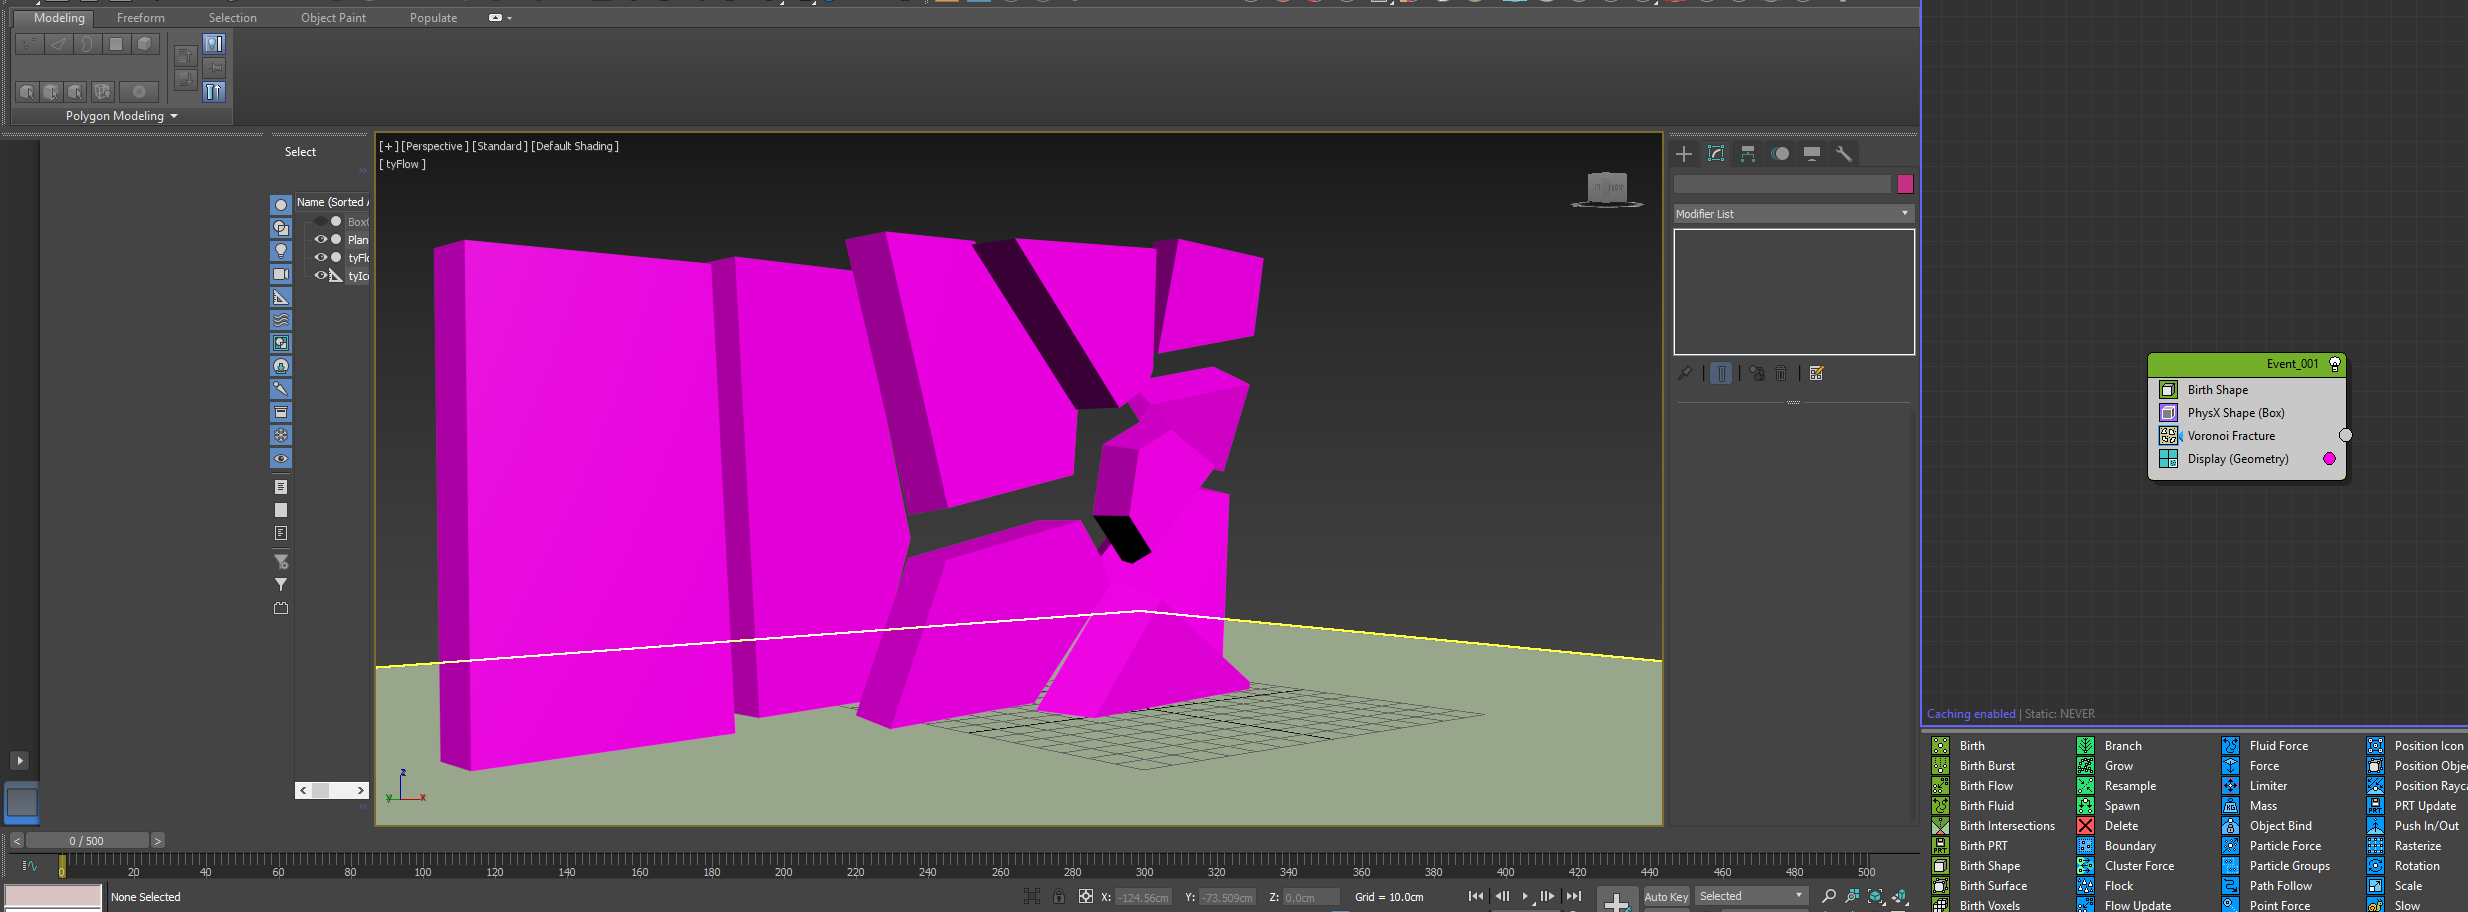Switch to the Freeform ribbon tab

click(140, 18)
